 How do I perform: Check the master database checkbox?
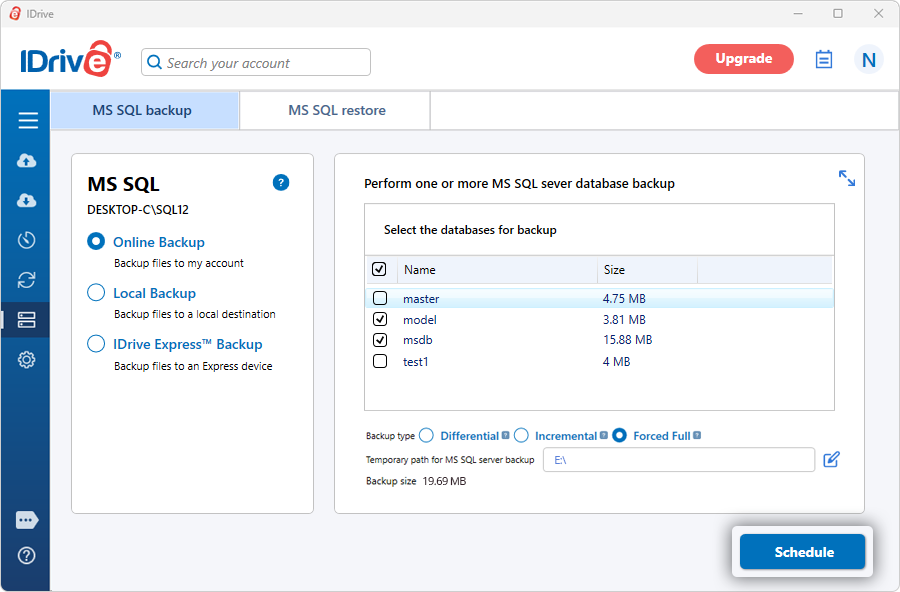tap(380, 298)
